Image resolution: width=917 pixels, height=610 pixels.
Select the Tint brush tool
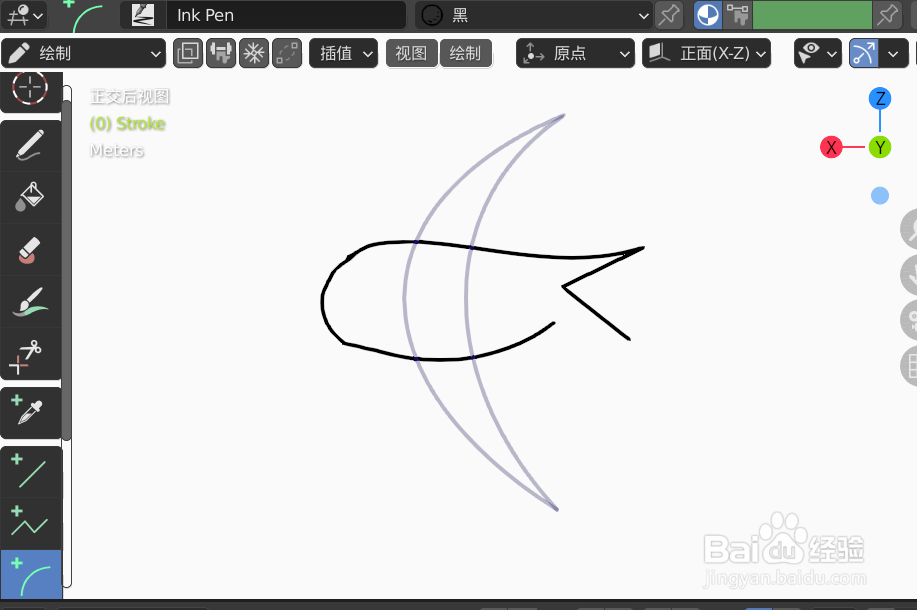pyautogui.click(x=31, y=301)
